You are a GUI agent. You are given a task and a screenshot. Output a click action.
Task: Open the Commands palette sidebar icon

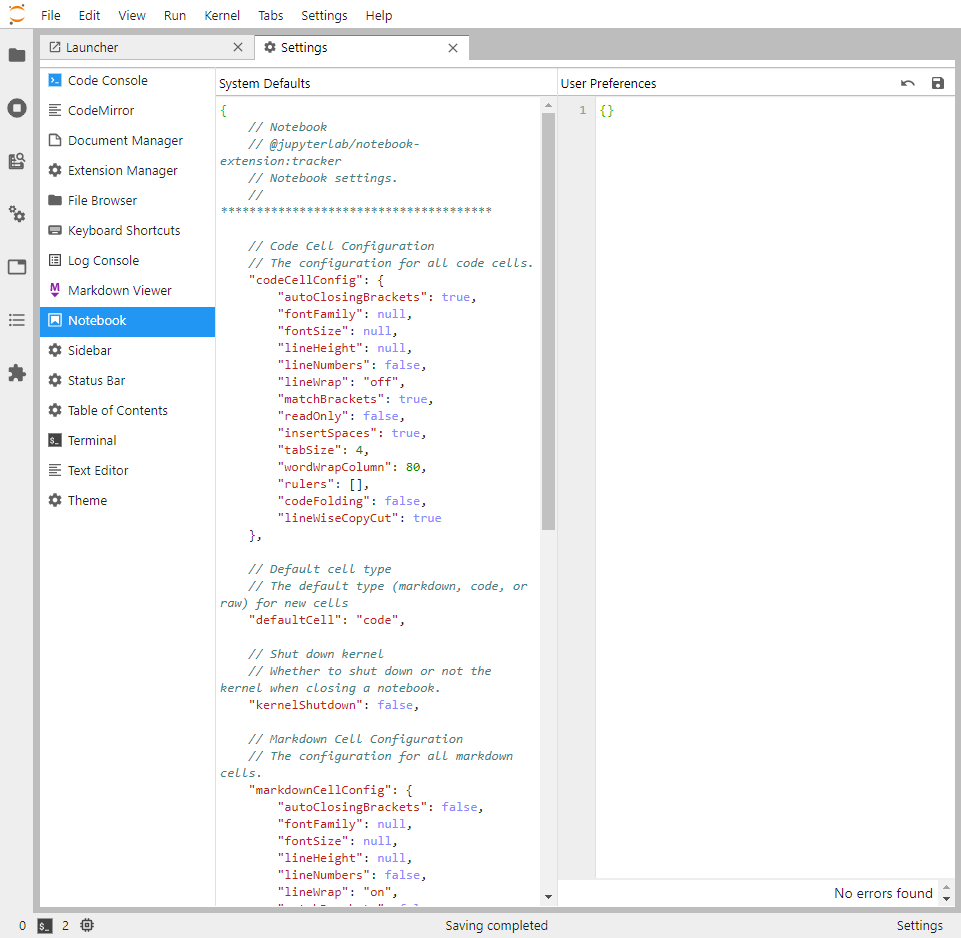17,161
